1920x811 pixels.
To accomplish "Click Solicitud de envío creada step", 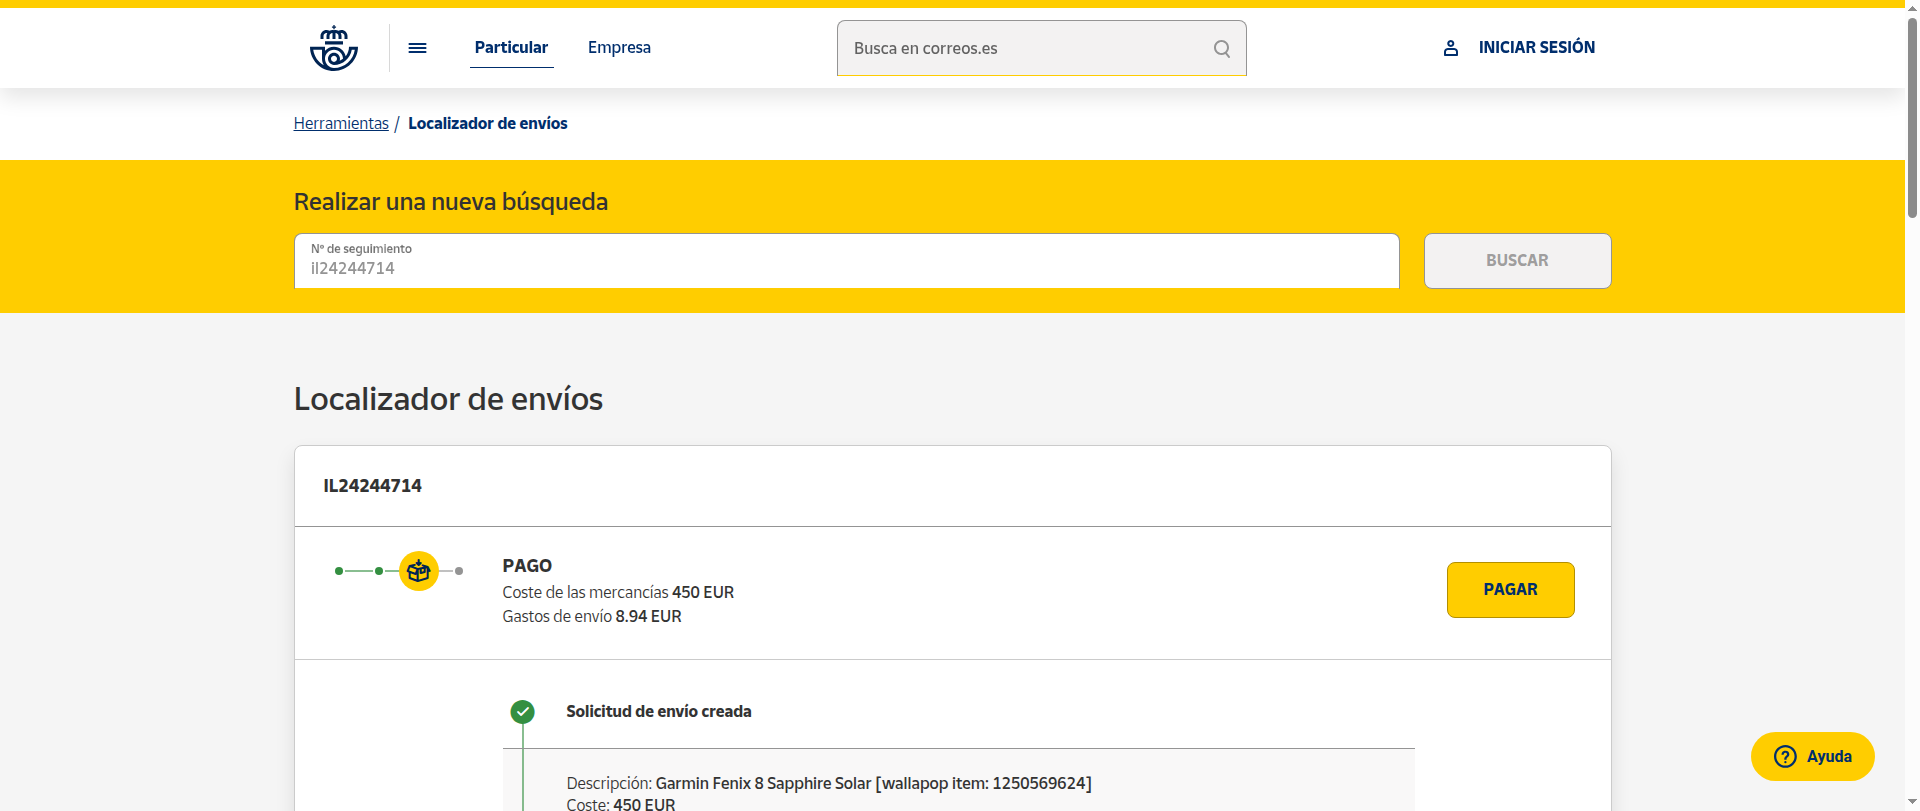I will (x=659, y=712).
